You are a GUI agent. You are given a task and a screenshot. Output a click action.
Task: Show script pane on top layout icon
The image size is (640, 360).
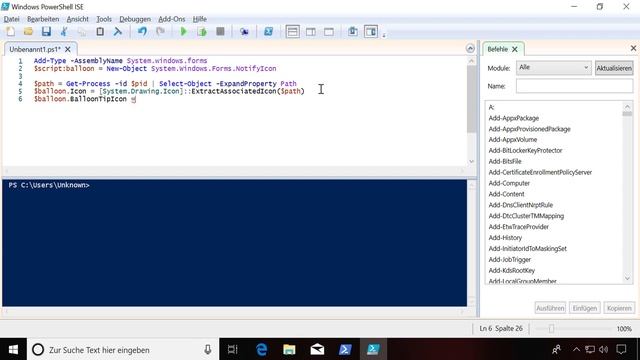[x=293, y=31]
